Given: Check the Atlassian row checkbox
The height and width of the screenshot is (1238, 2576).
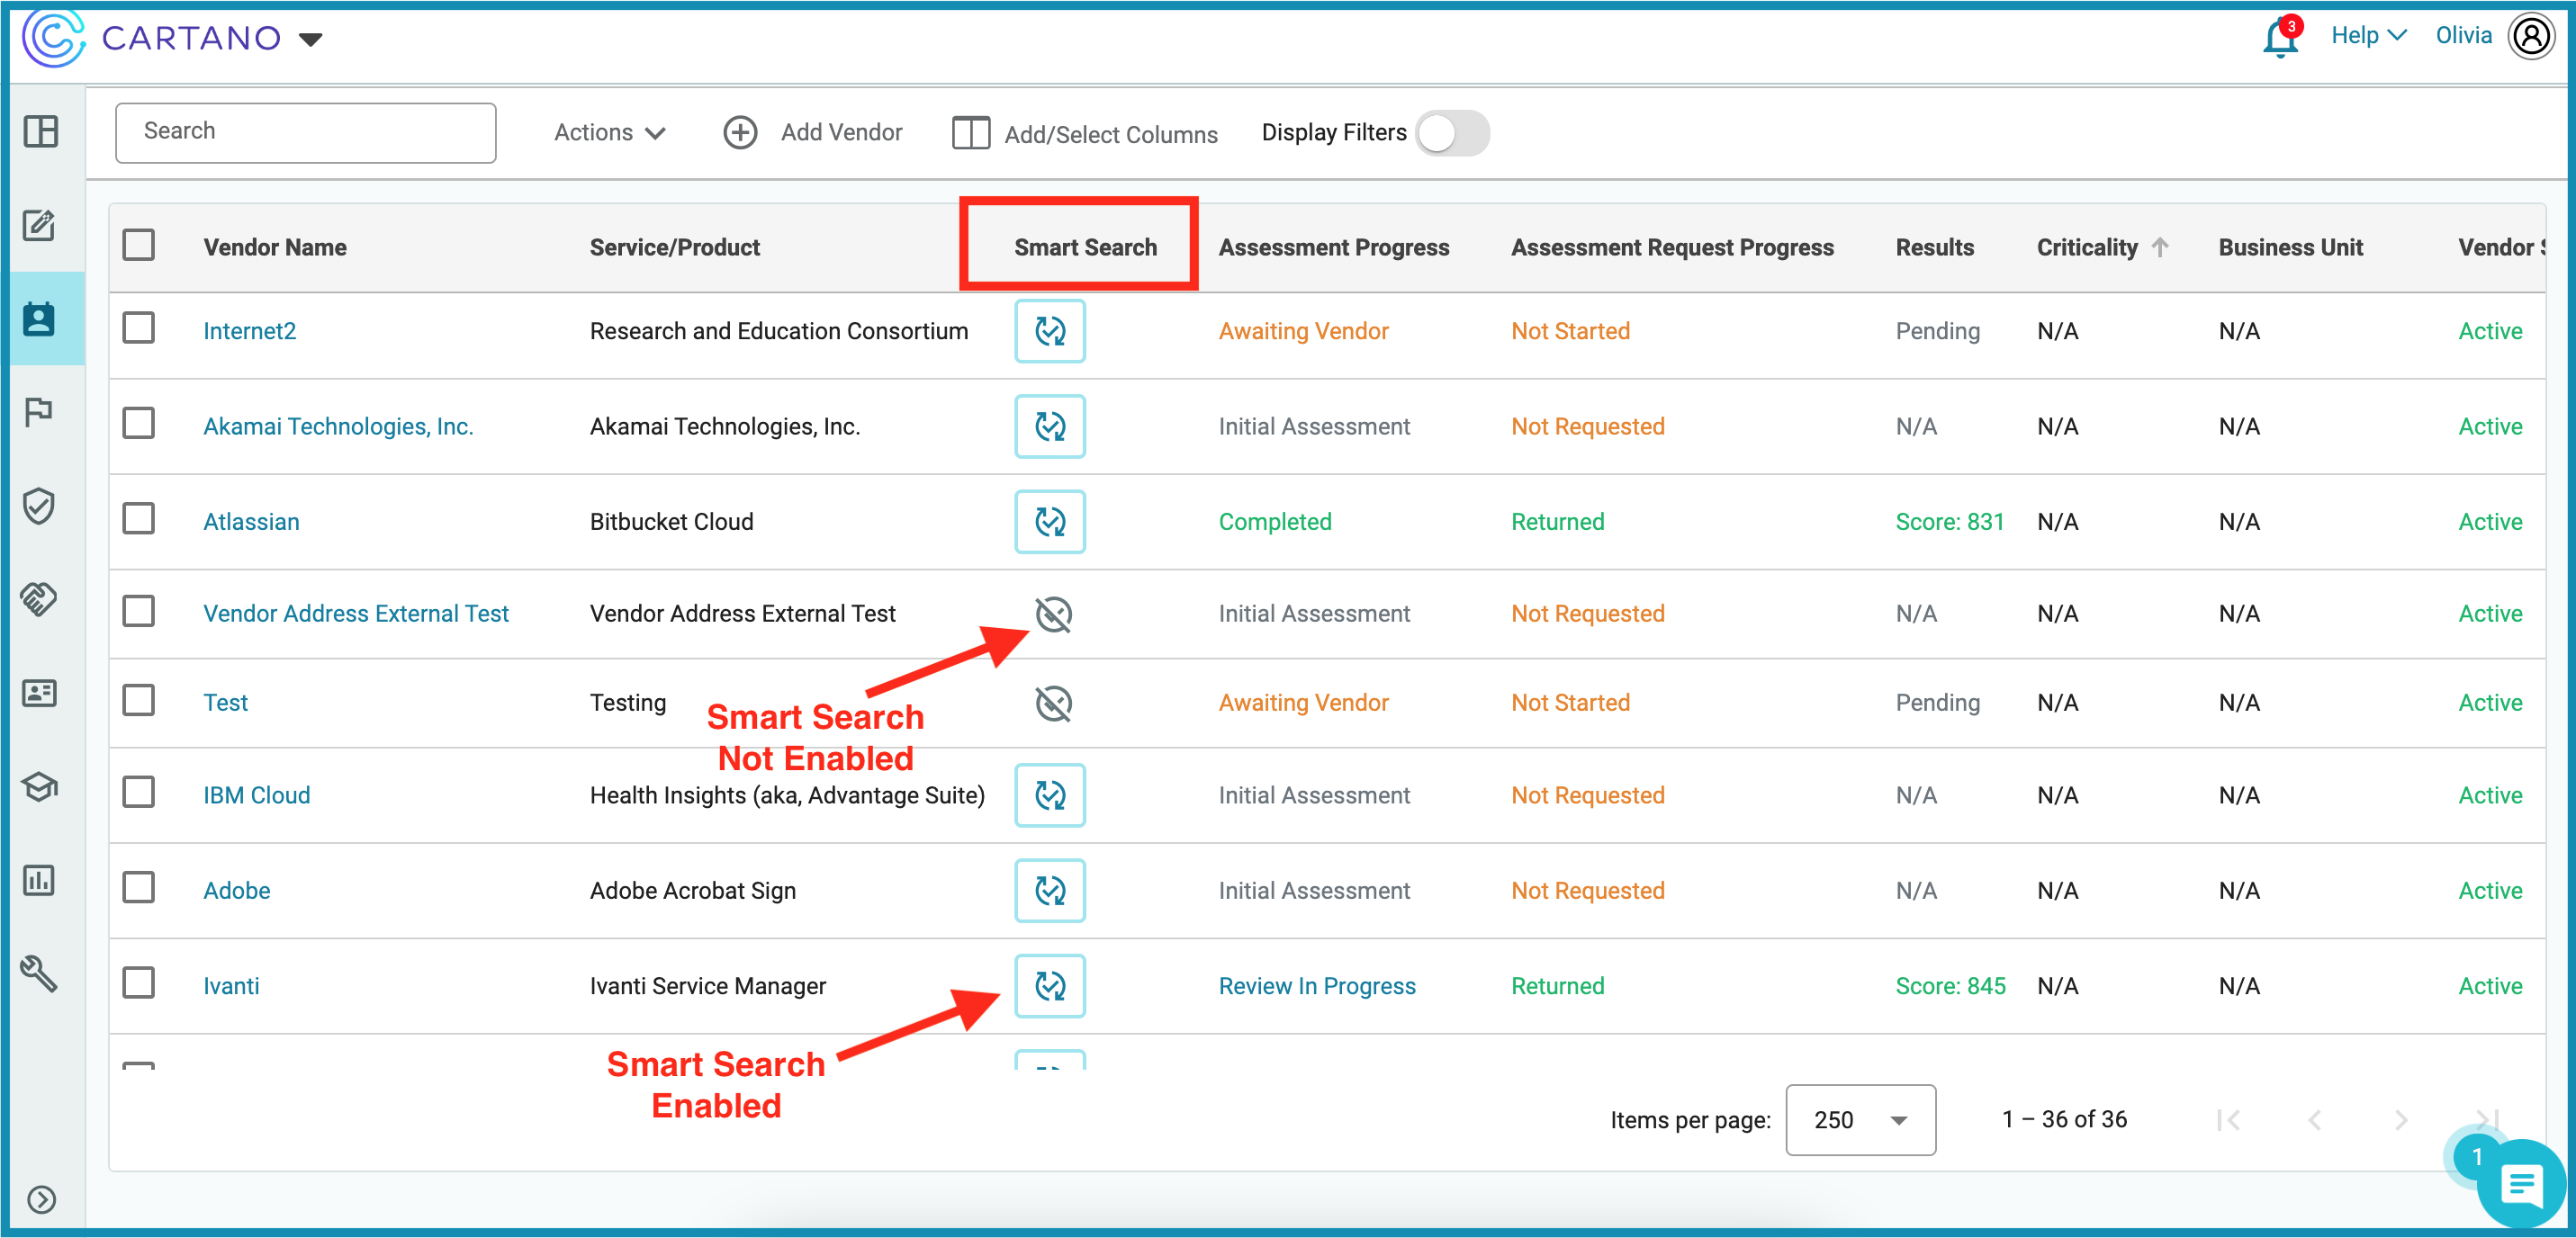Looking at the screenshot, I should point(139,518).
